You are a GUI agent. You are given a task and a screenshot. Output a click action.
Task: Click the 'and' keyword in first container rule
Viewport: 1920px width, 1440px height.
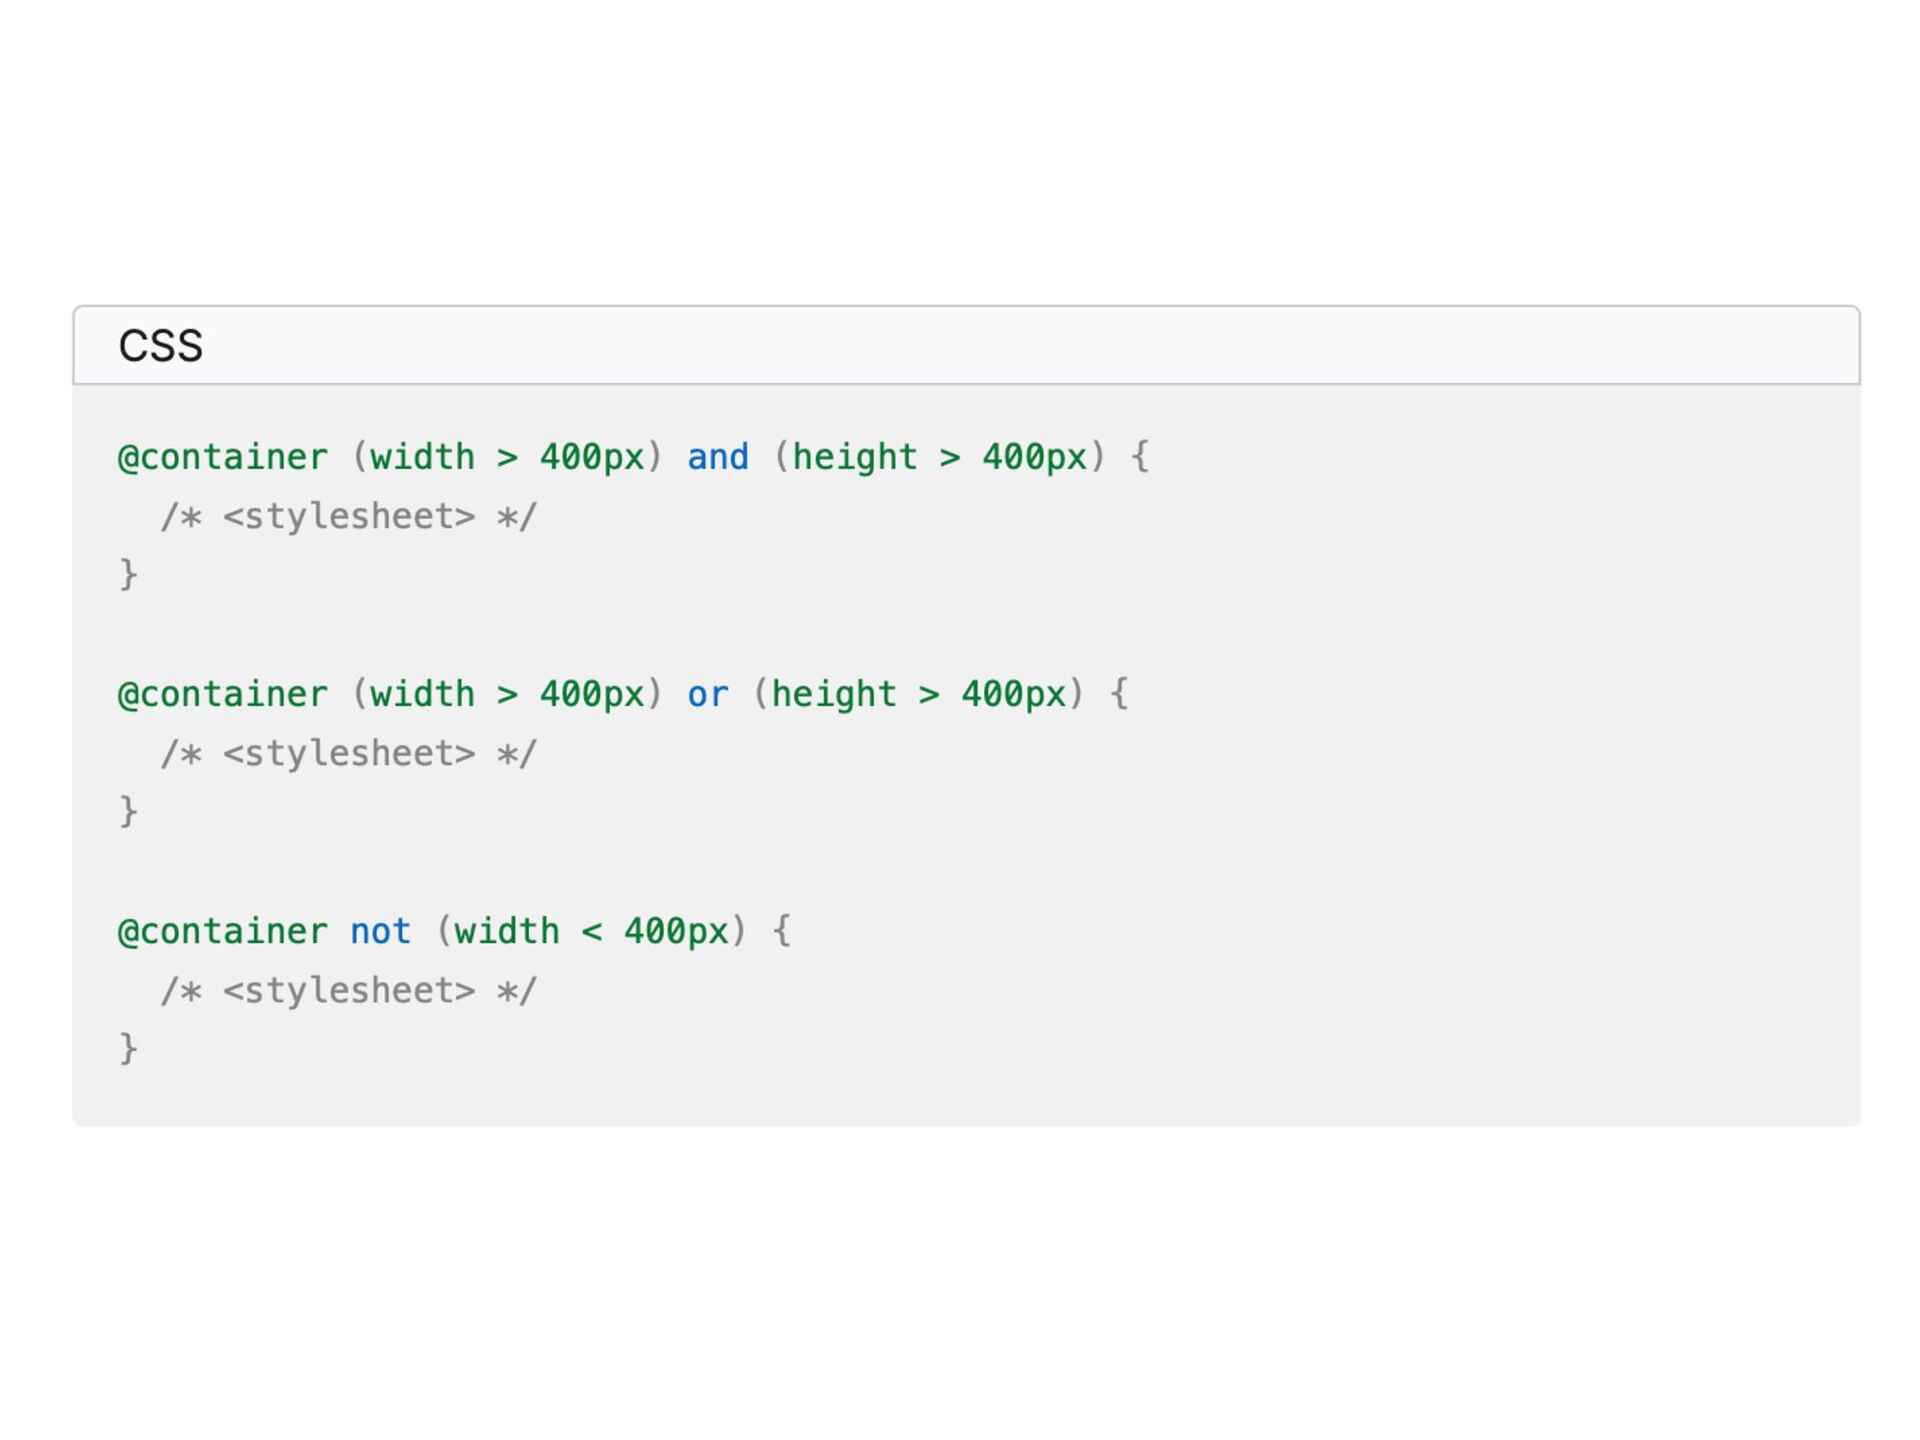(x=717, y=457)
